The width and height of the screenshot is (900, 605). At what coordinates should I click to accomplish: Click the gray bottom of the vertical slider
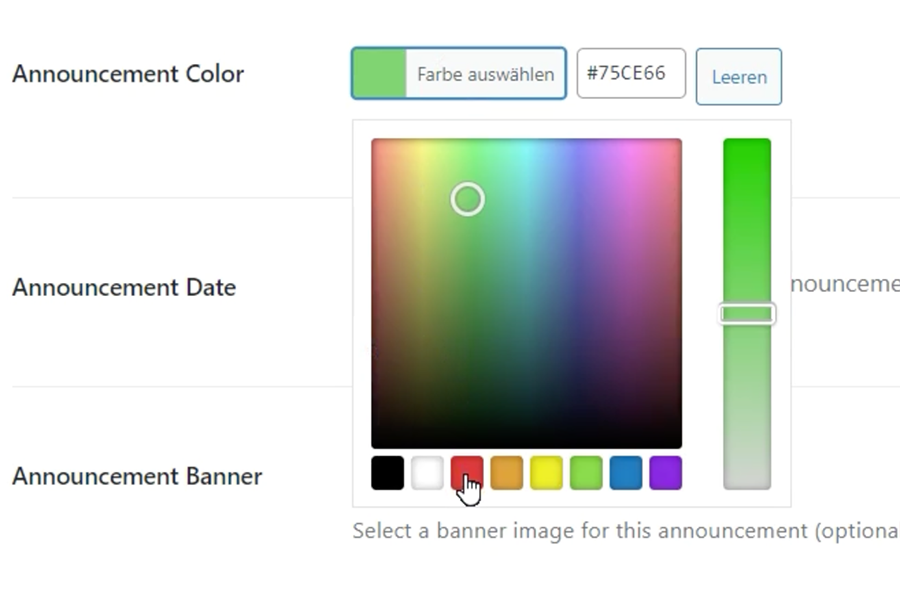(747, 478)
